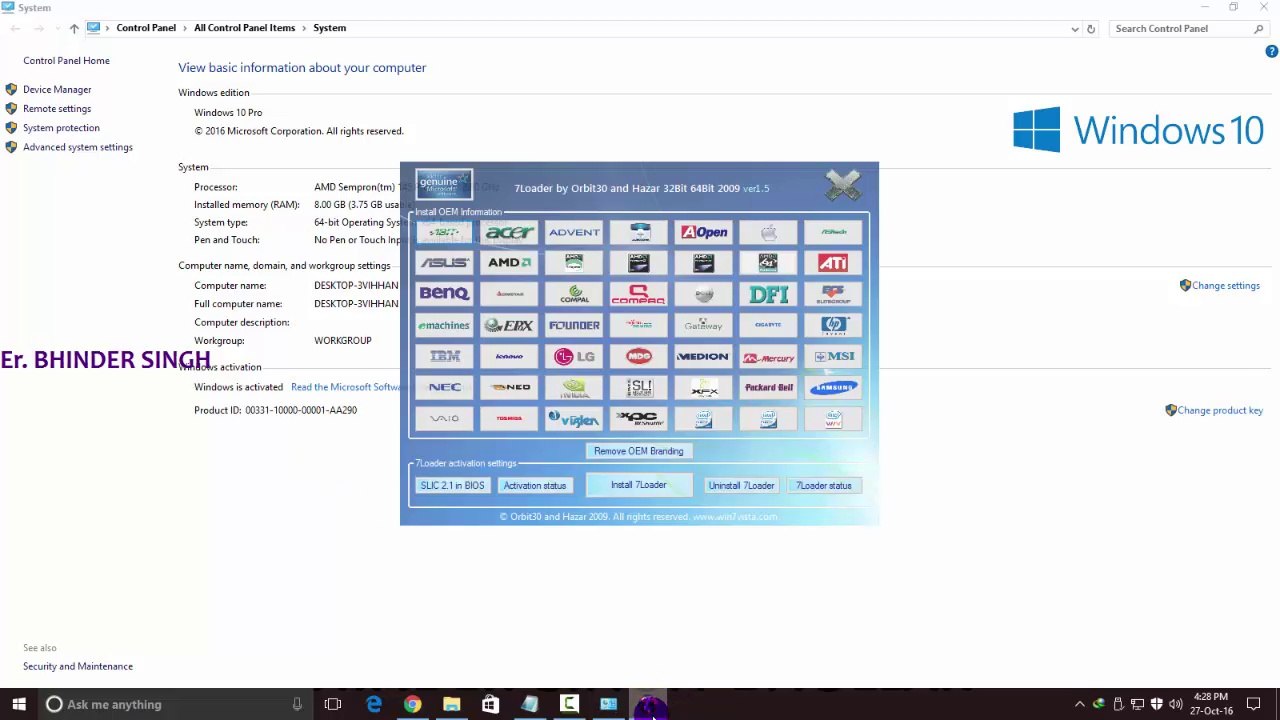This screenshot has width=1280, height=720.
Task: Check SLIC 2.1 in BIOS
Action: (x=452, y=486)
